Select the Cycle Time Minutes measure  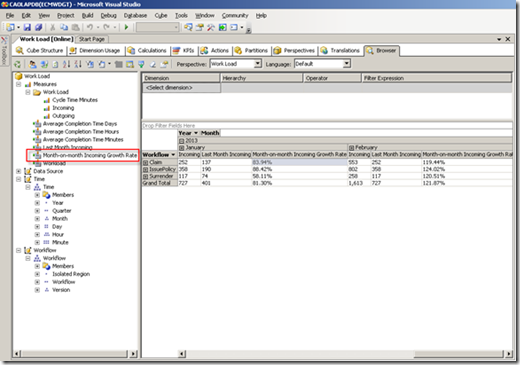(75, 100)
